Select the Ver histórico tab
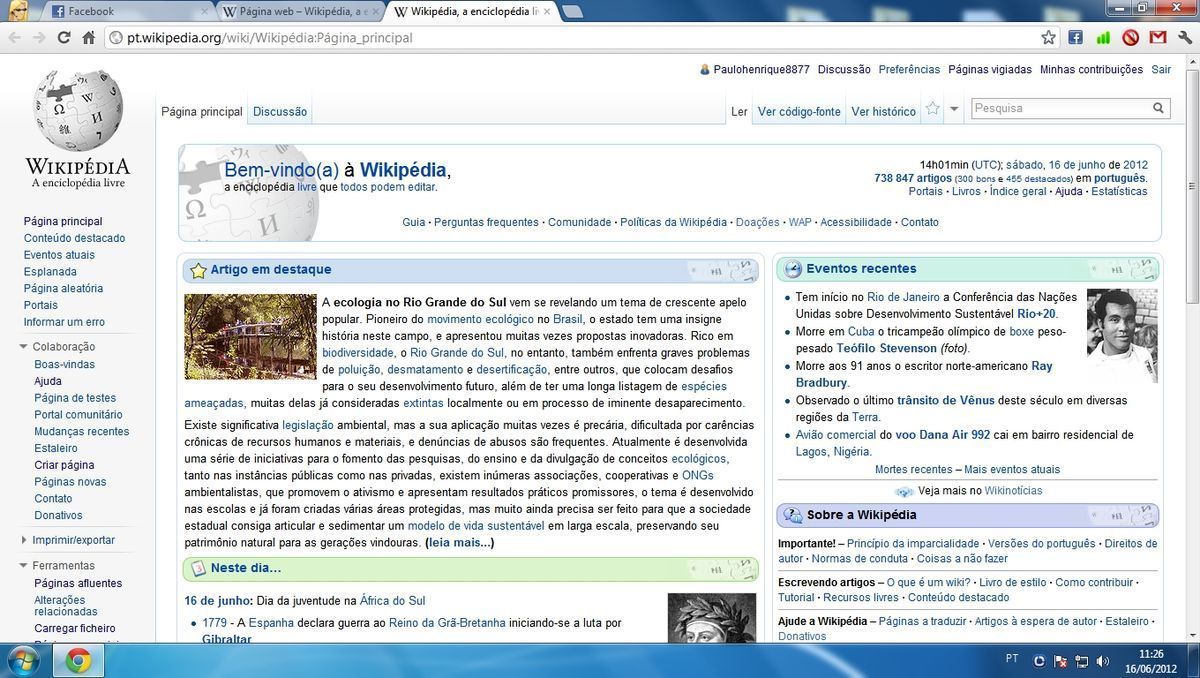This screenshot has width=1200, height=678. 884,112
